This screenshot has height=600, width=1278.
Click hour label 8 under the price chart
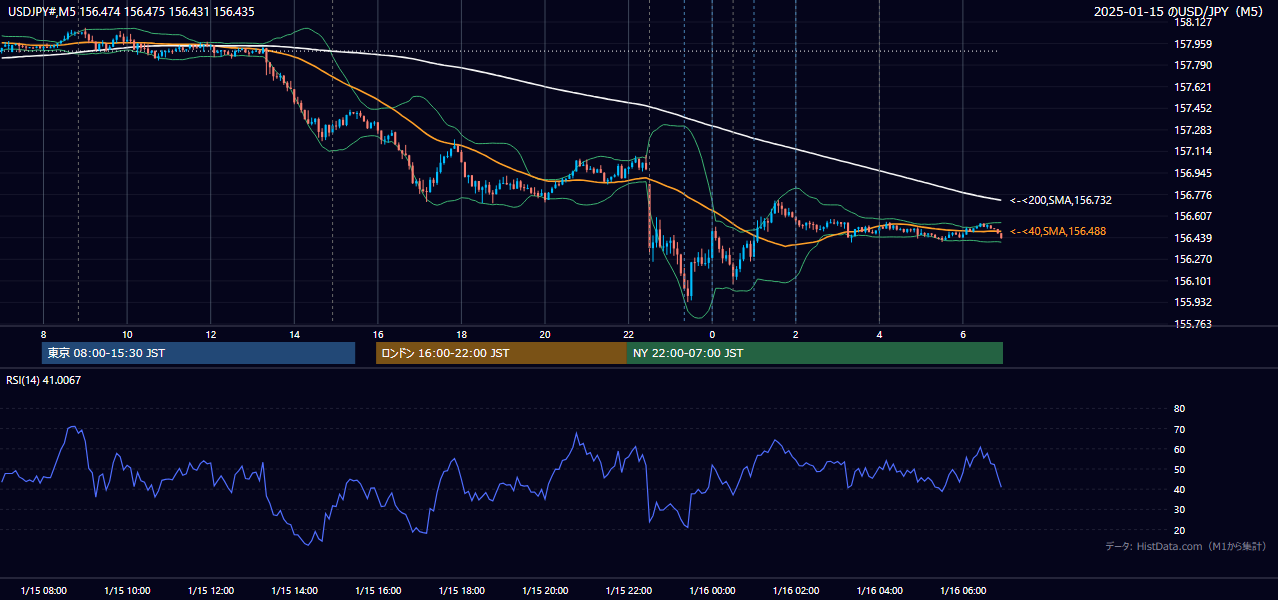tap(43, 334)
